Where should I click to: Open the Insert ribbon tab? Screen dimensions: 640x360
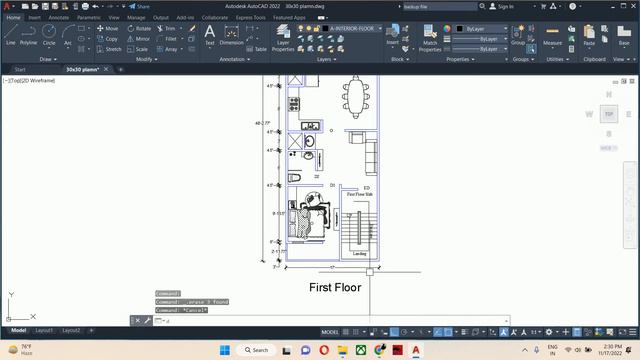(x=34, y=18)
